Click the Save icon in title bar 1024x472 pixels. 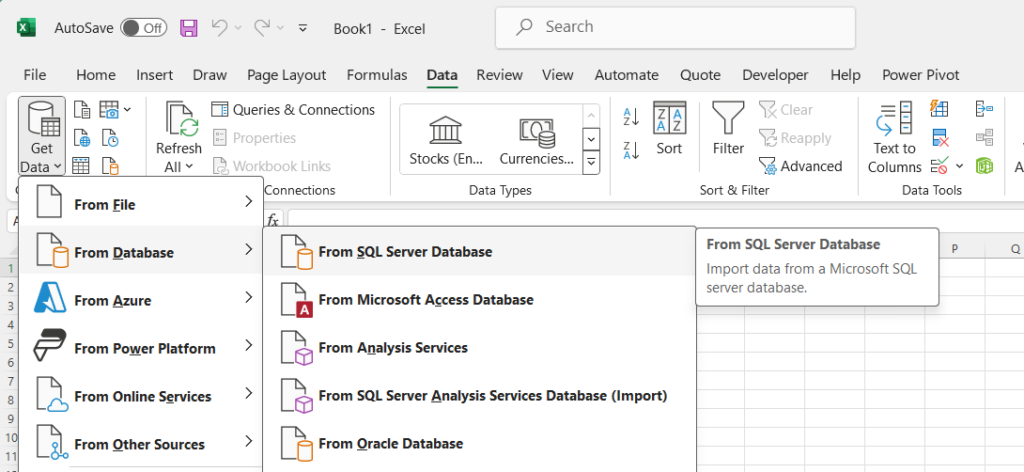coord(189,28)
